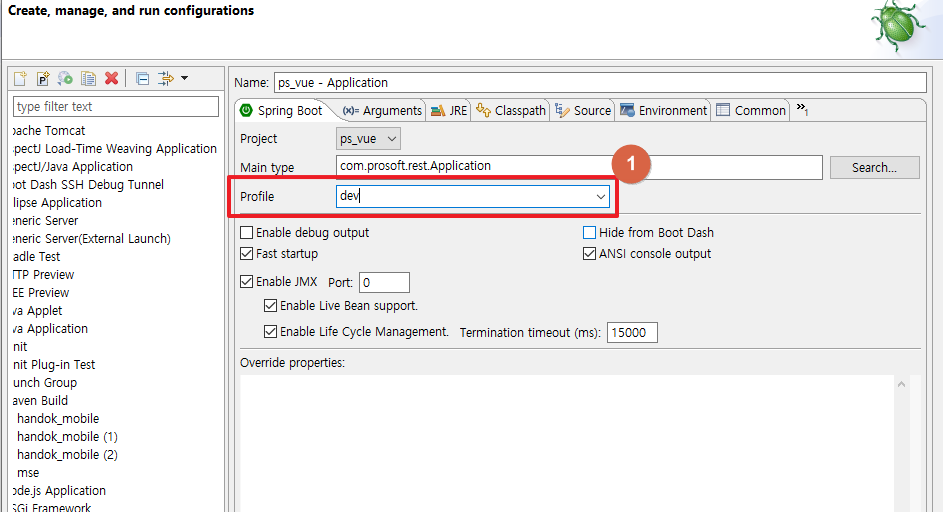Click the Main type text field
The width and height of the screenshot is (943, 512).
pos(579,167)
